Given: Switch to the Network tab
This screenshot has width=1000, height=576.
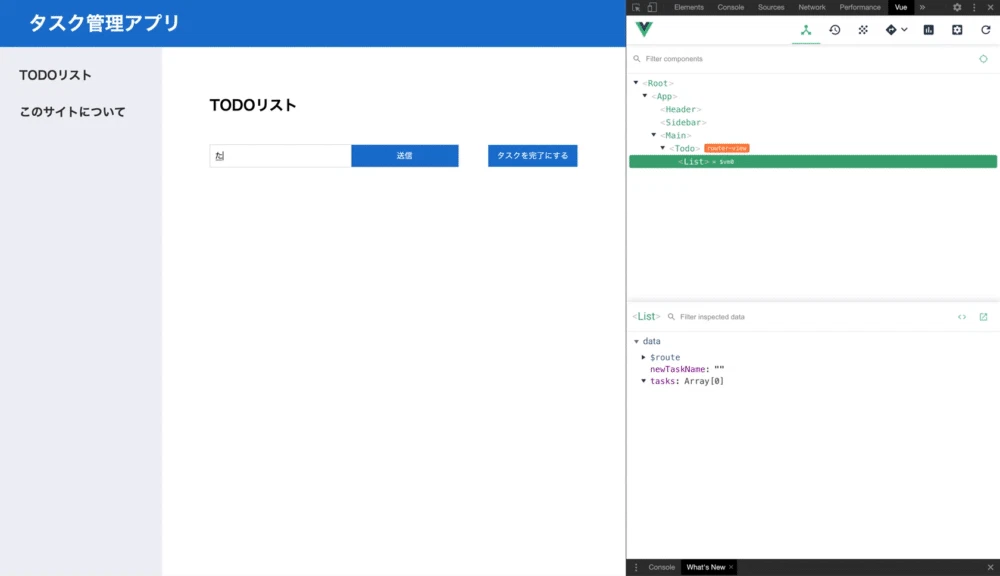Looking at the screenshot, I should point(812,8).
